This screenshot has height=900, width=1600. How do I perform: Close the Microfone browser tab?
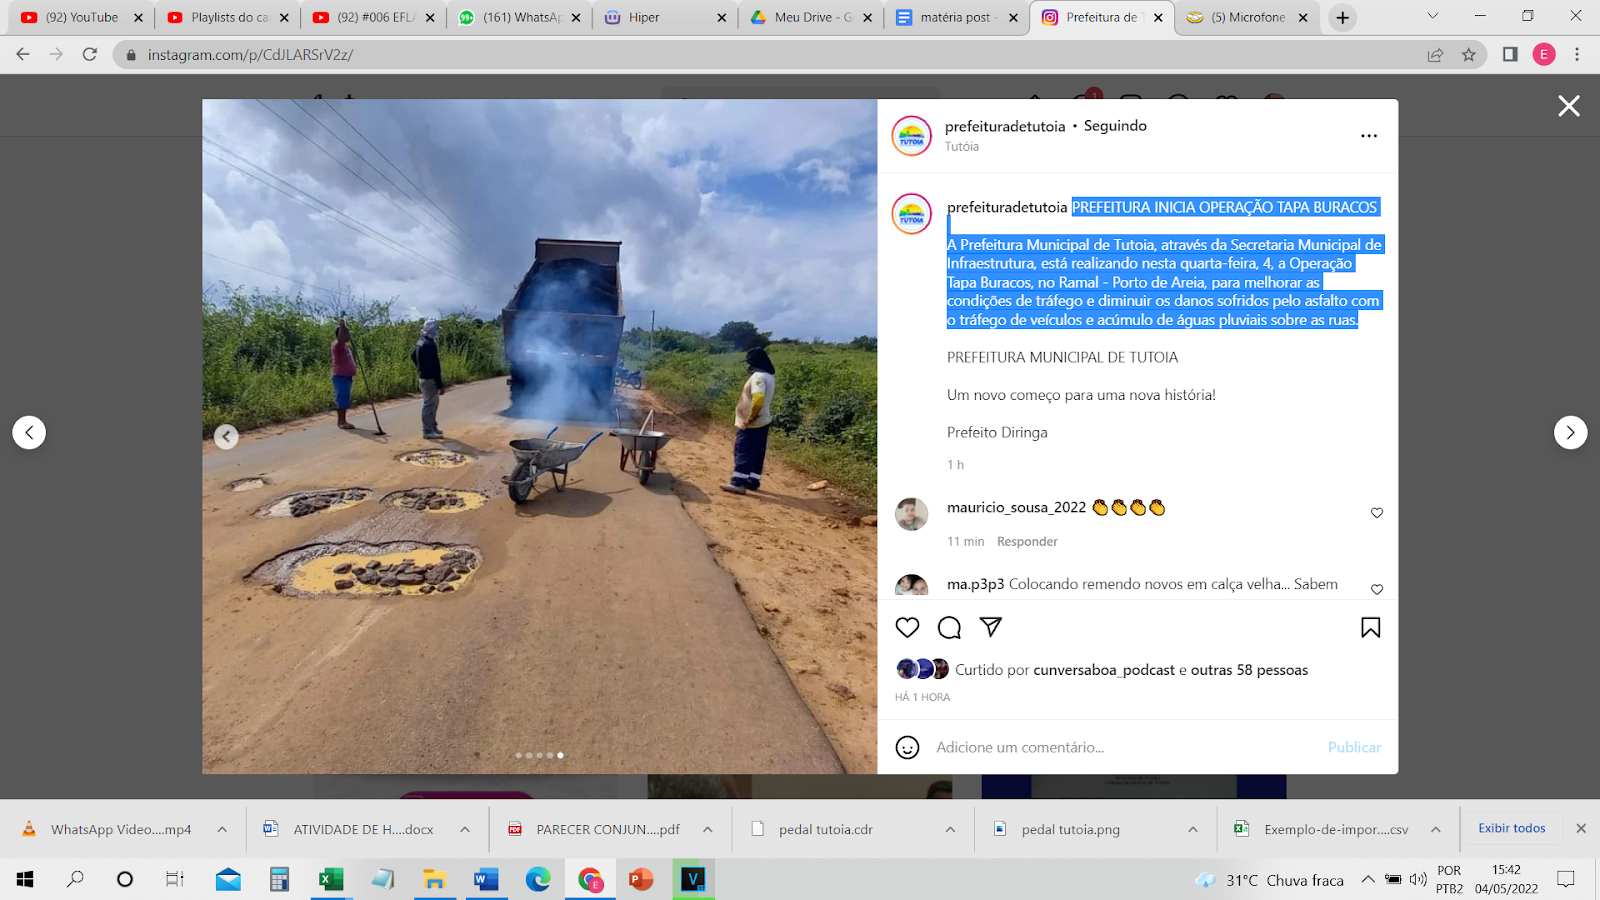click(x=1303, y=18)
